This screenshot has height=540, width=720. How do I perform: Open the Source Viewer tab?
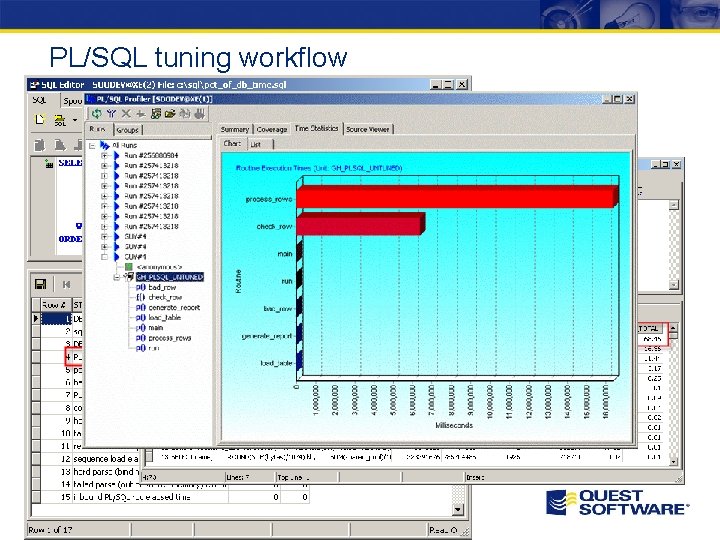[368, 129]
